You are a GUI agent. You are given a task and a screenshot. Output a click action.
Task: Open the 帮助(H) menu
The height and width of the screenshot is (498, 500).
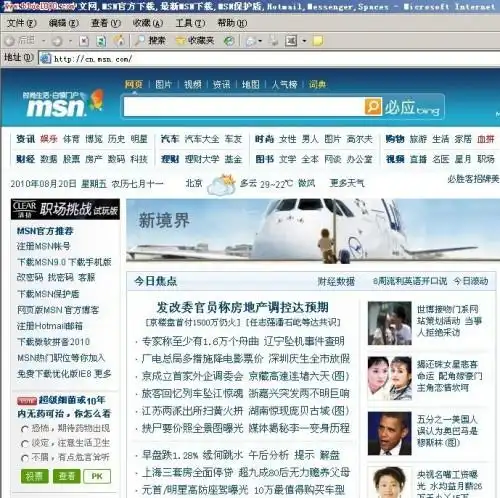tap(232, 23)
